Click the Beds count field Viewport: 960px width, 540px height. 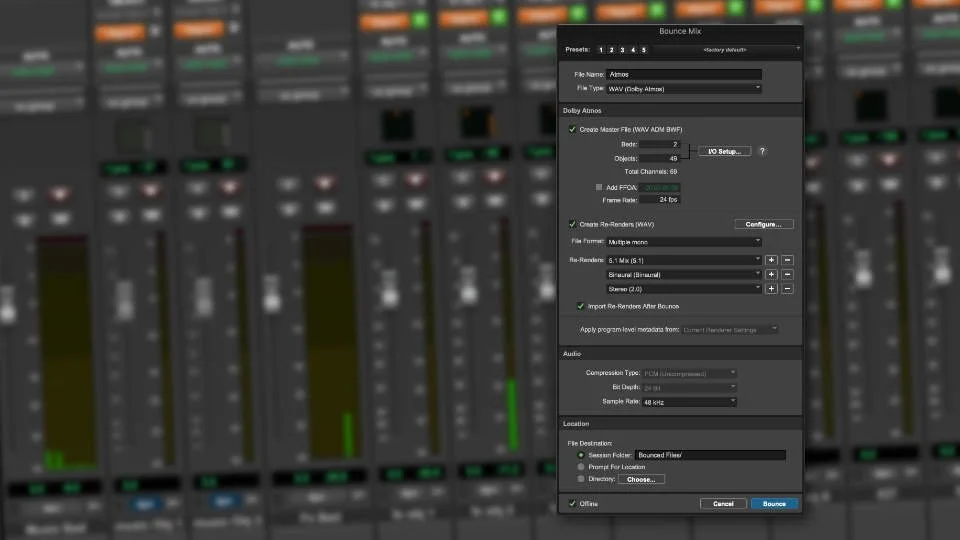point(659,144)
